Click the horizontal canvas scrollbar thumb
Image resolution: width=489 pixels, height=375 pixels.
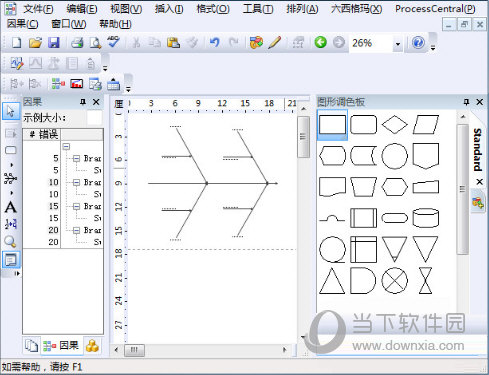134,350
